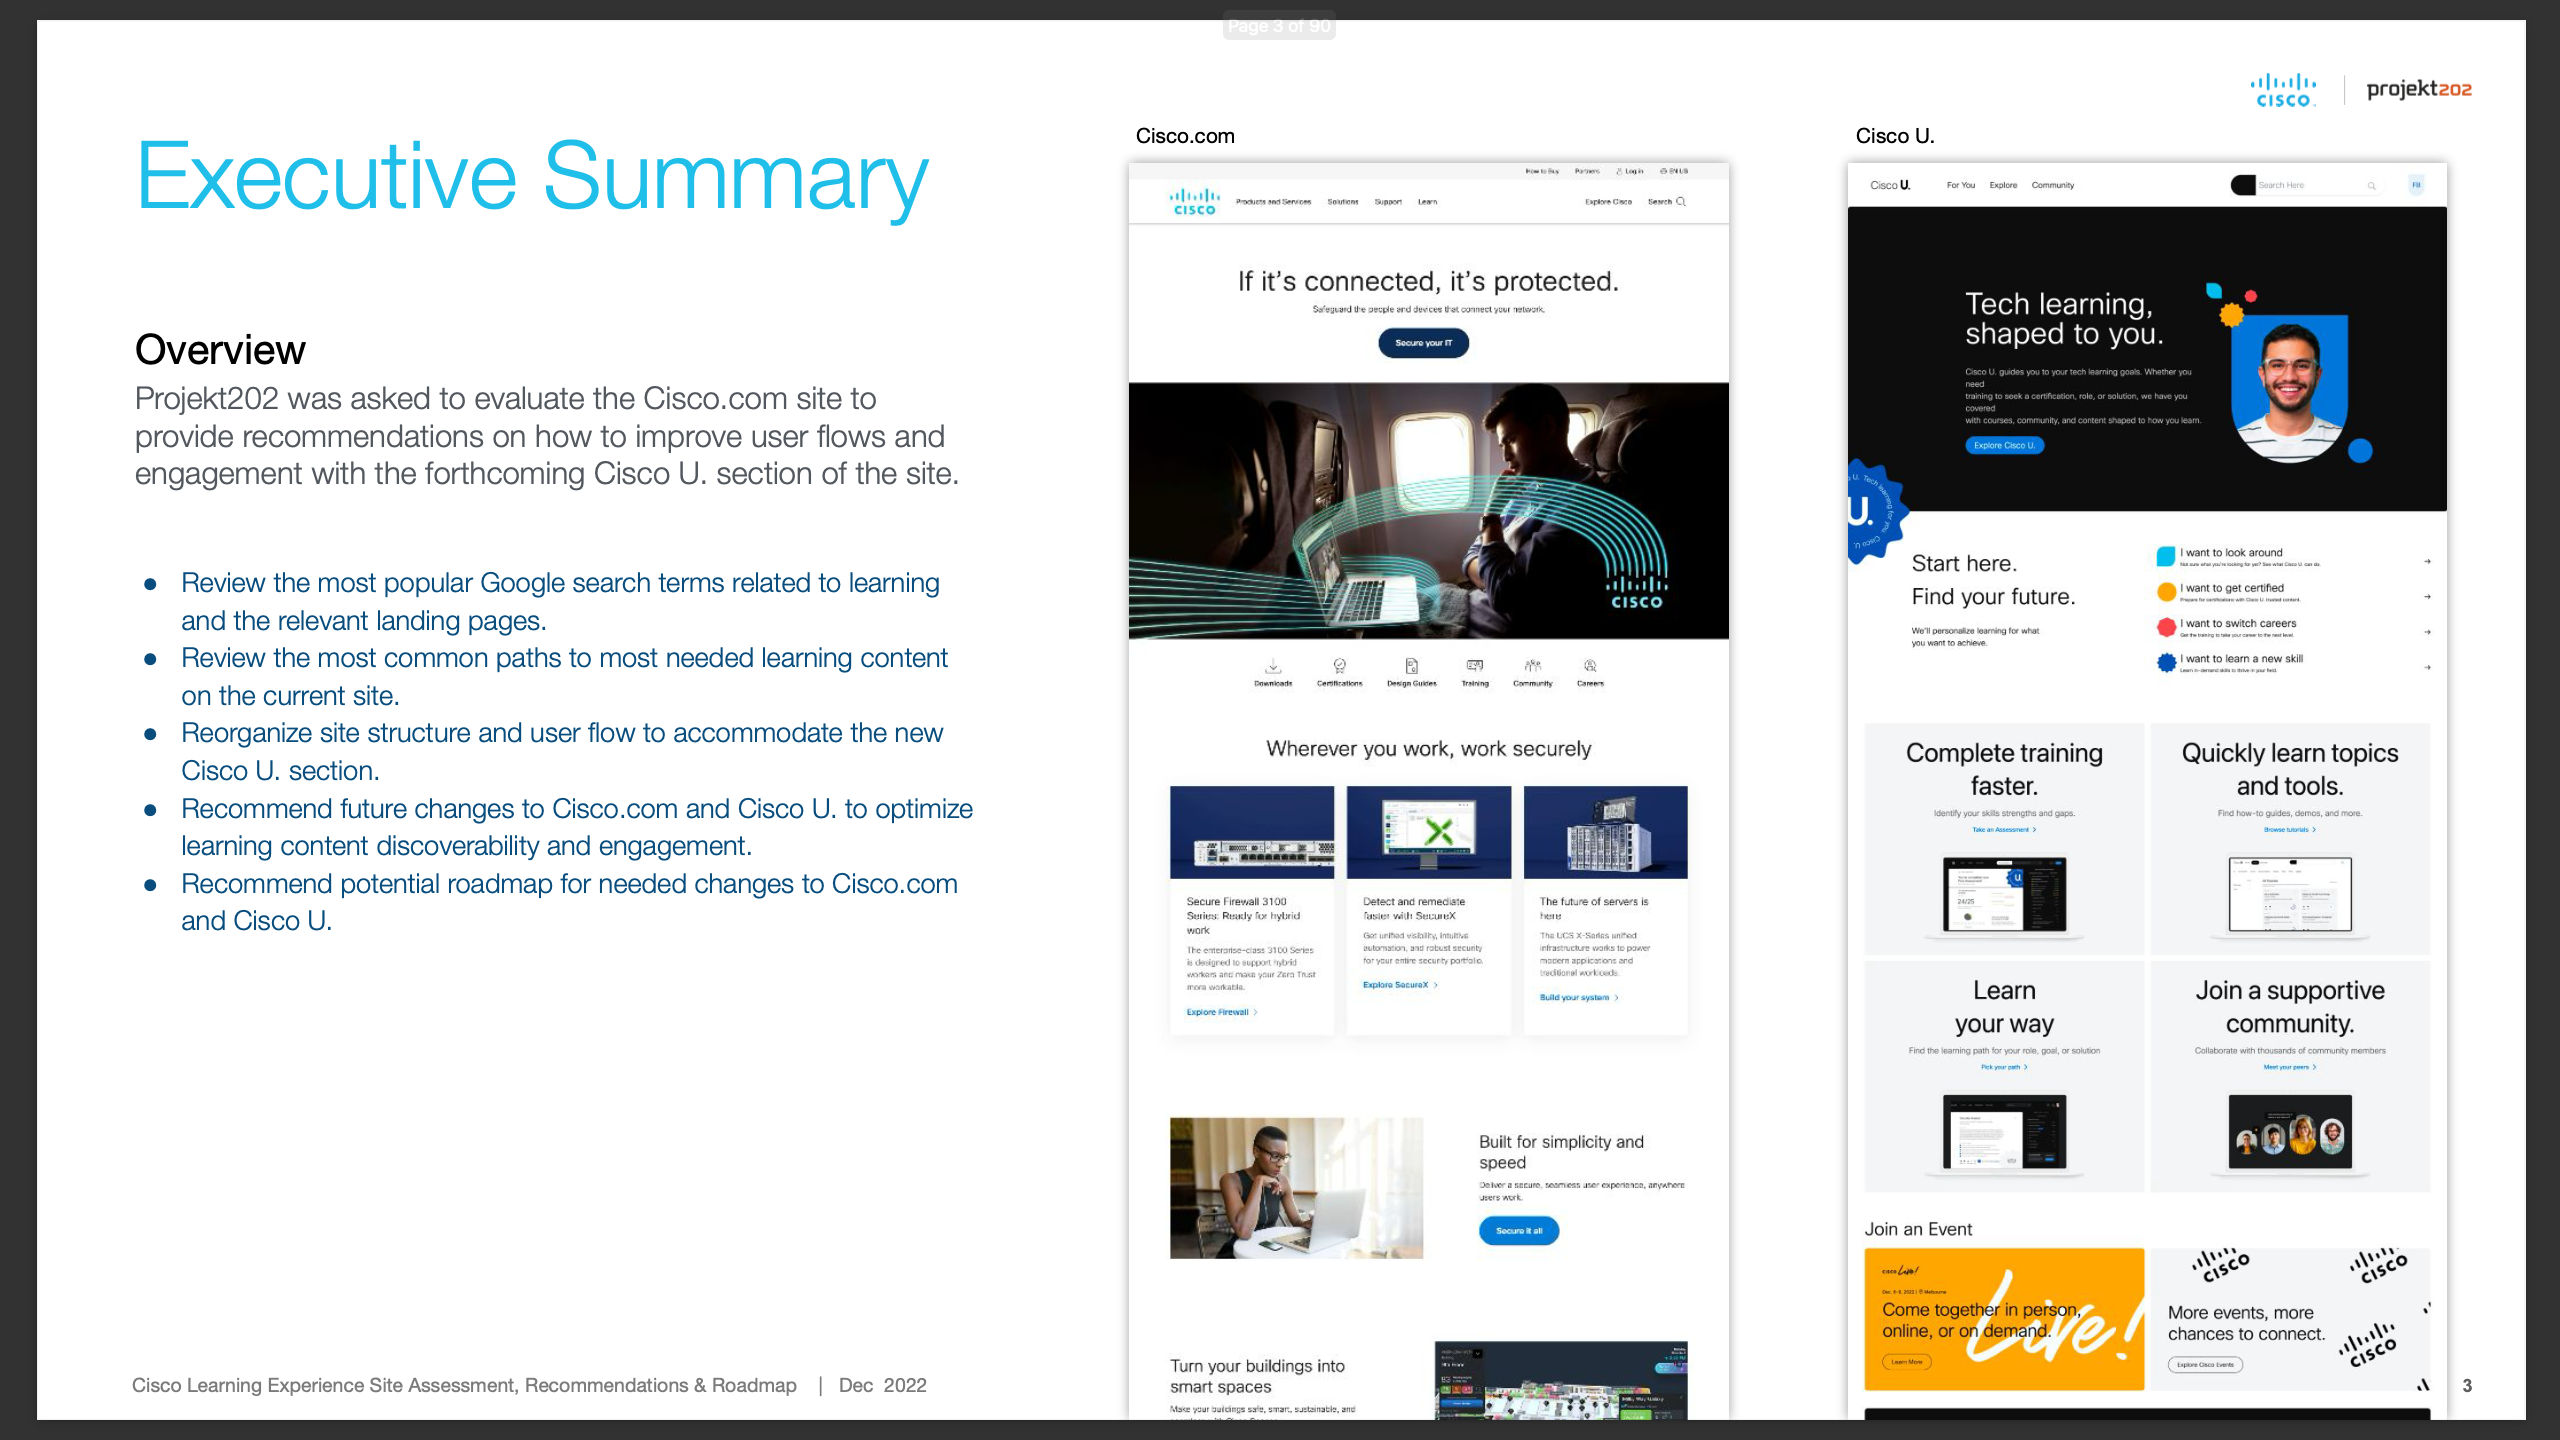Screen dimensions: 2560x1440
Task: Click the 'Executive Summary' heading
Action: pos(532,177)
